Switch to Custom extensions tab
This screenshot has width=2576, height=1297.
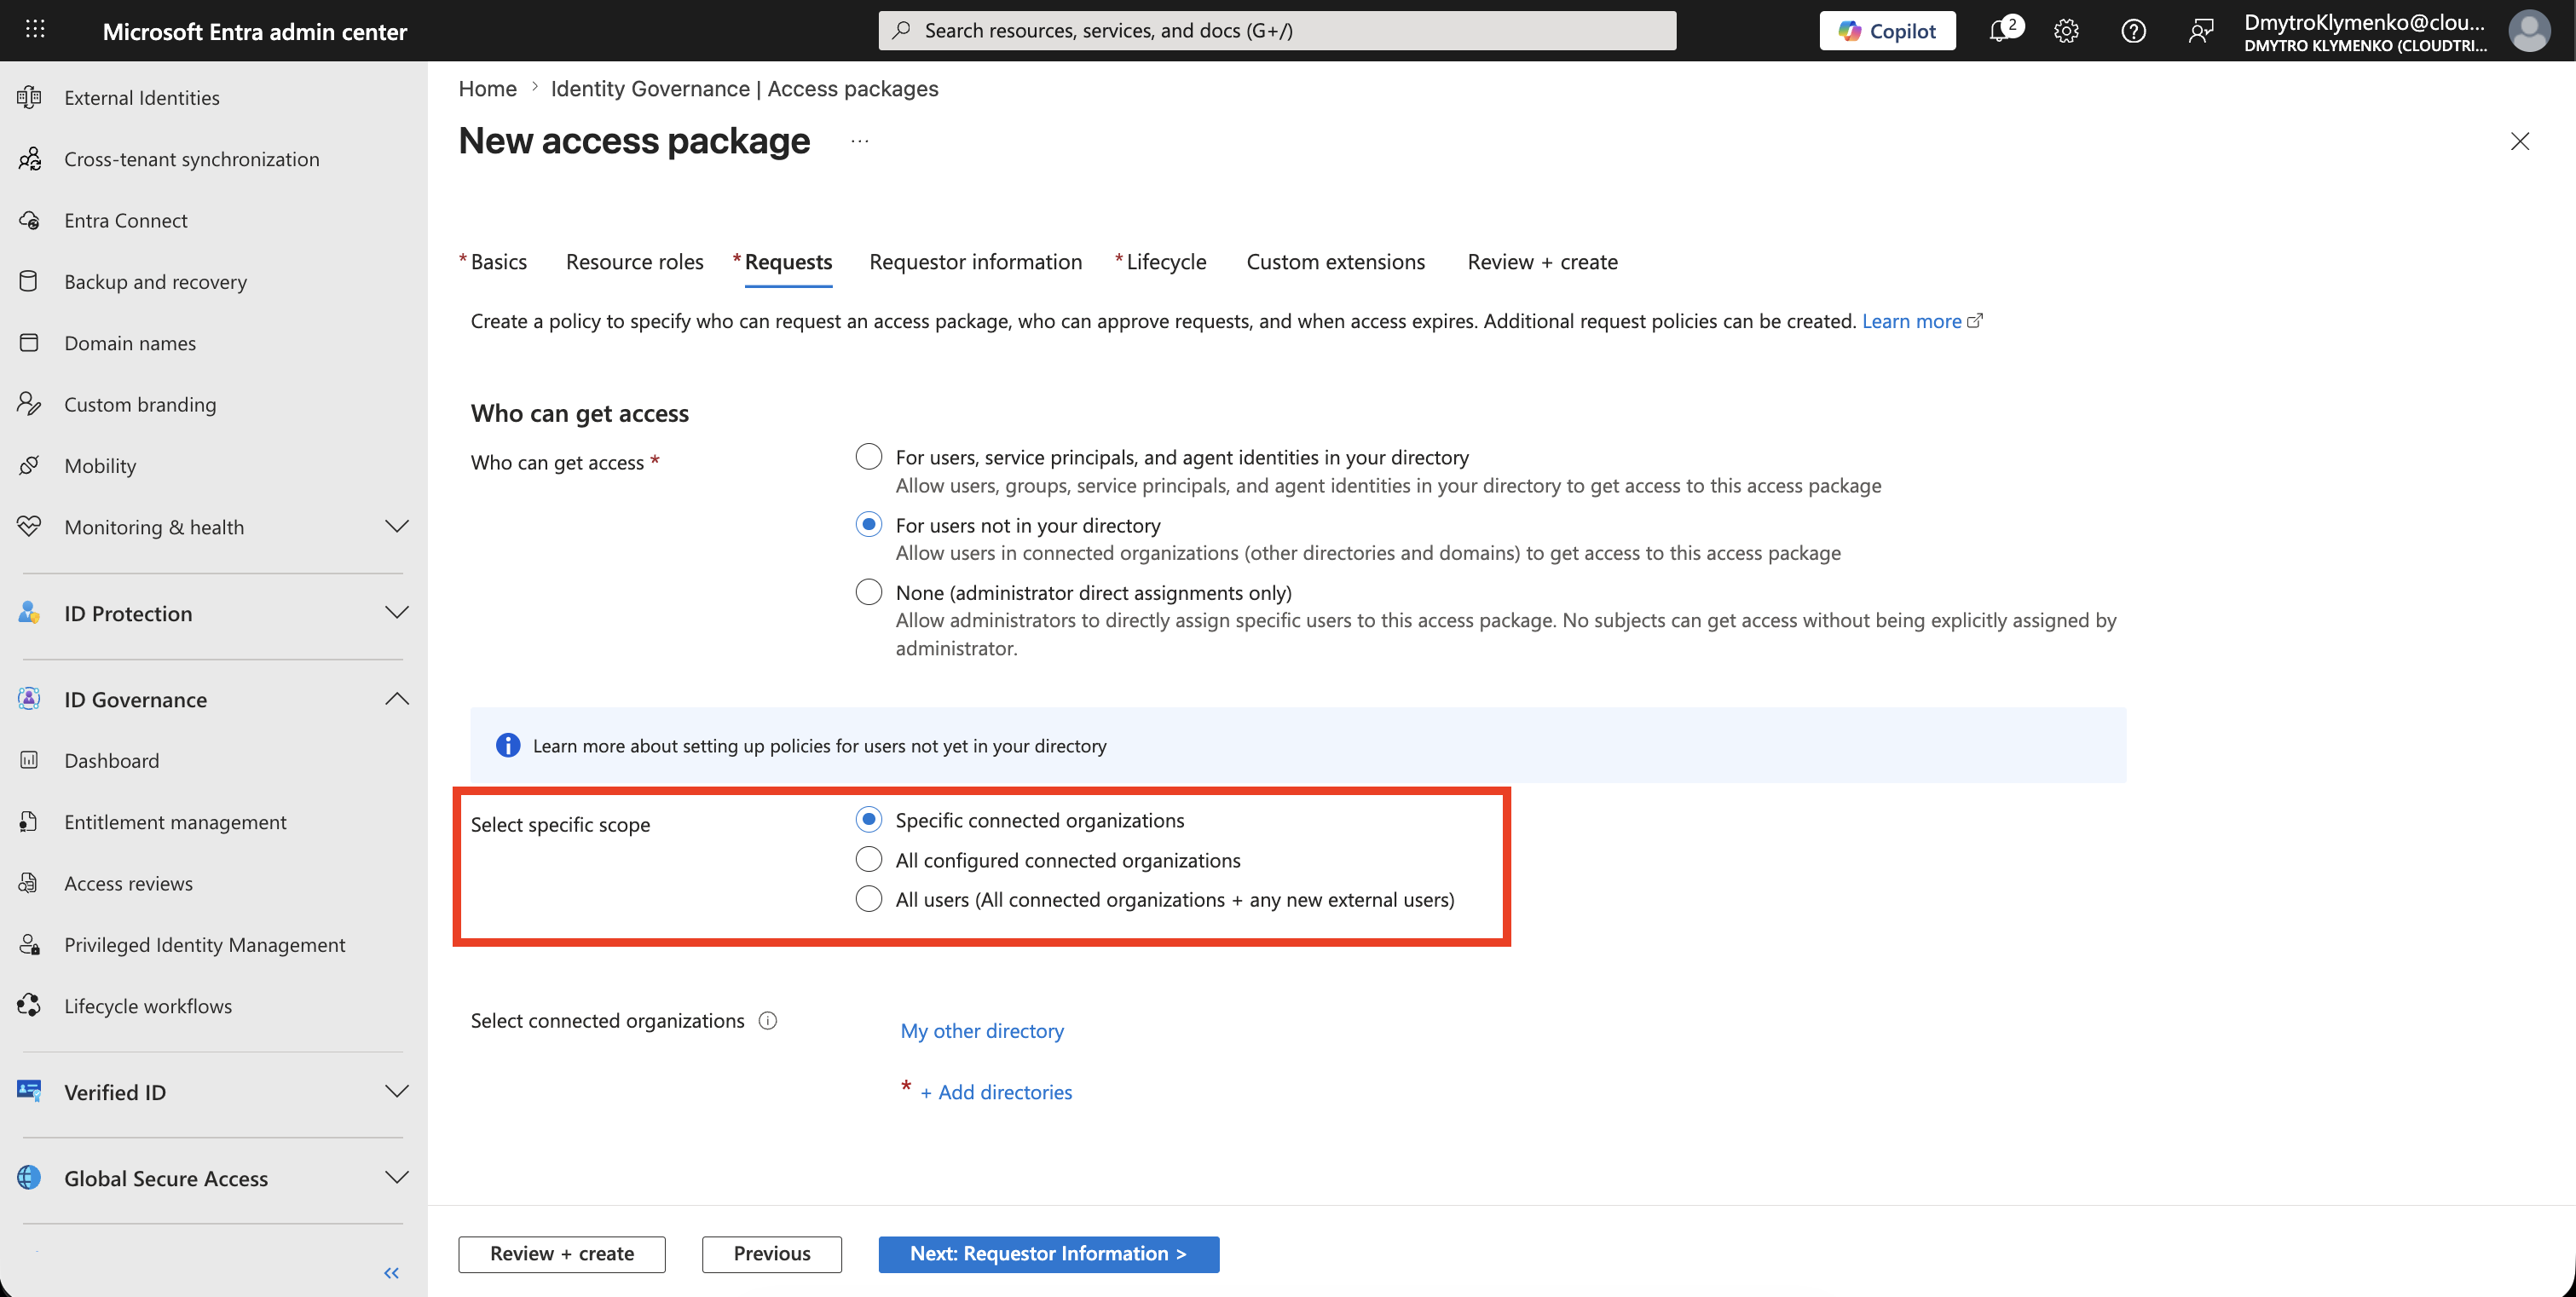pyautogui.click(x=1335, y=262)
